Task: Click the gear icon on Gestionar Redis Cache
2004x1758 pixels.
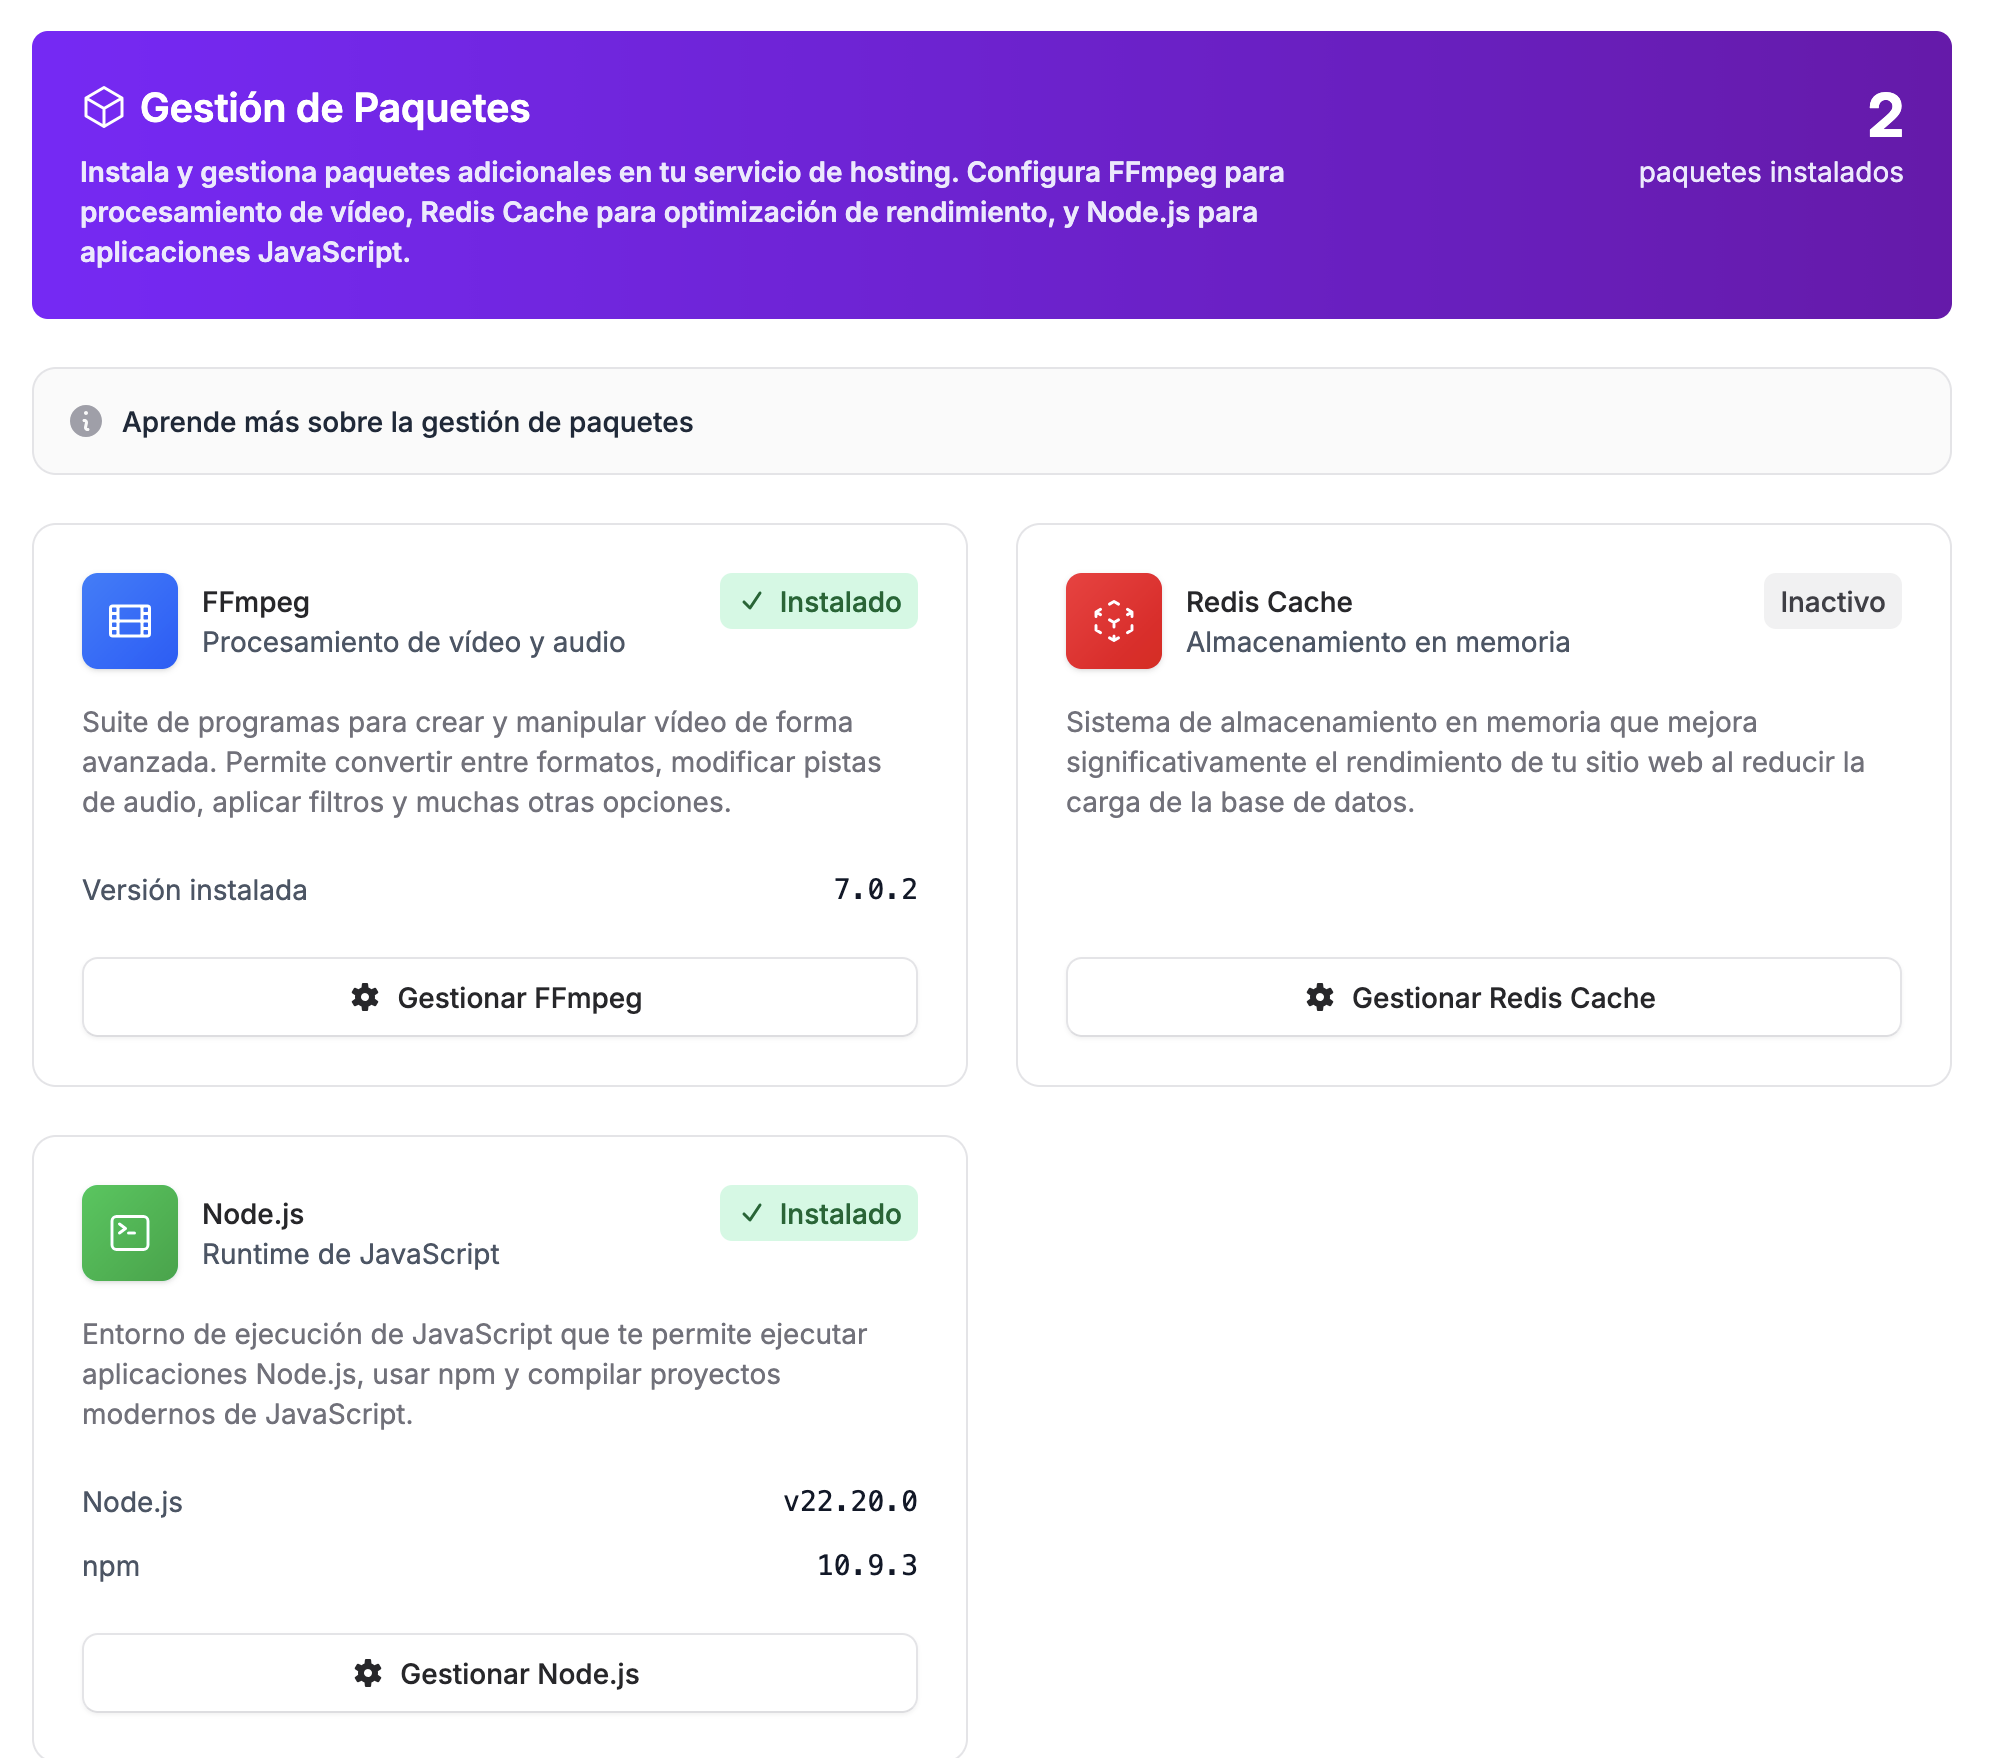Action: click(x=1320, y=996)
